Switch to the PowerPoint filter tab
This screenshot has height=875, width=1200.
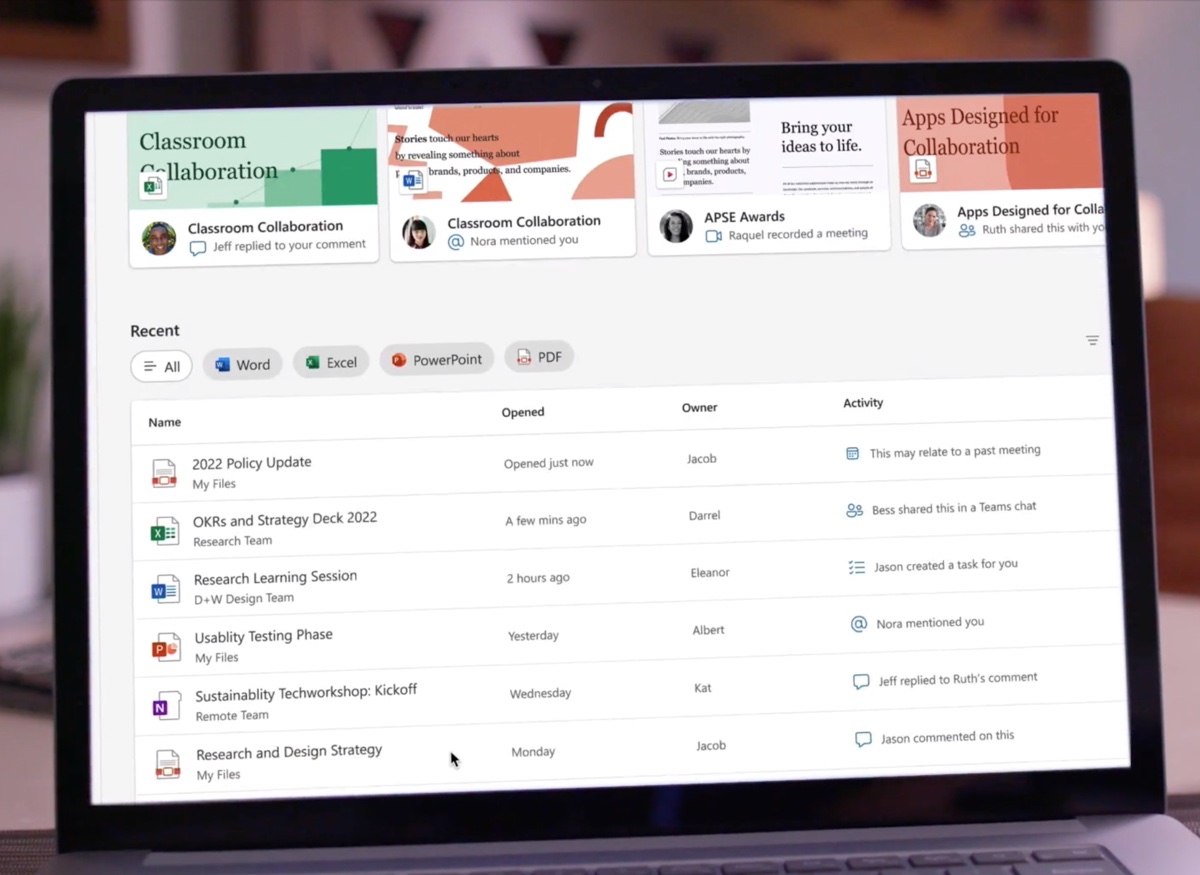(437, 358)
